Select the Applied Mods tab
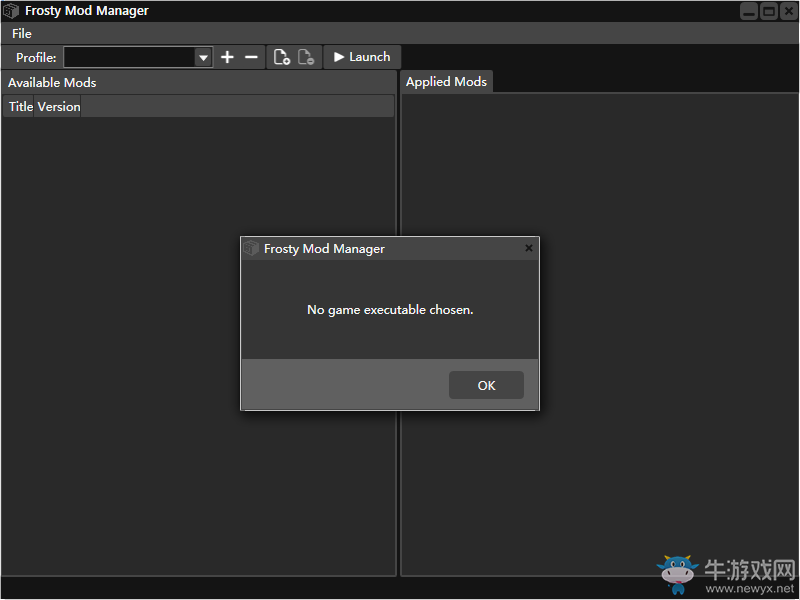Screen dimensions: 800x600 click(x=446, y=82)
